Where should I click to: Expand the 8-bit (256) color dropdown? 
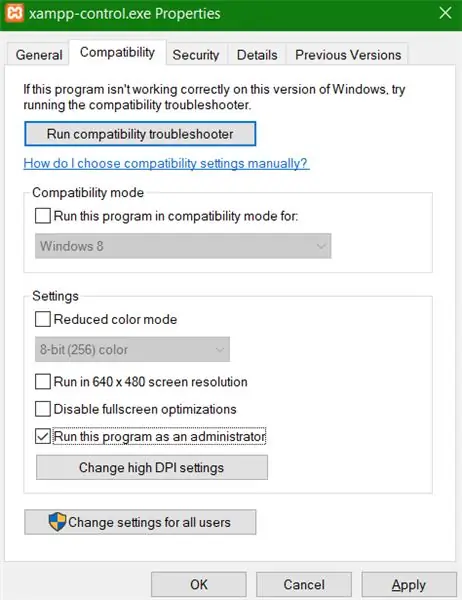click(x=132, y=349)
